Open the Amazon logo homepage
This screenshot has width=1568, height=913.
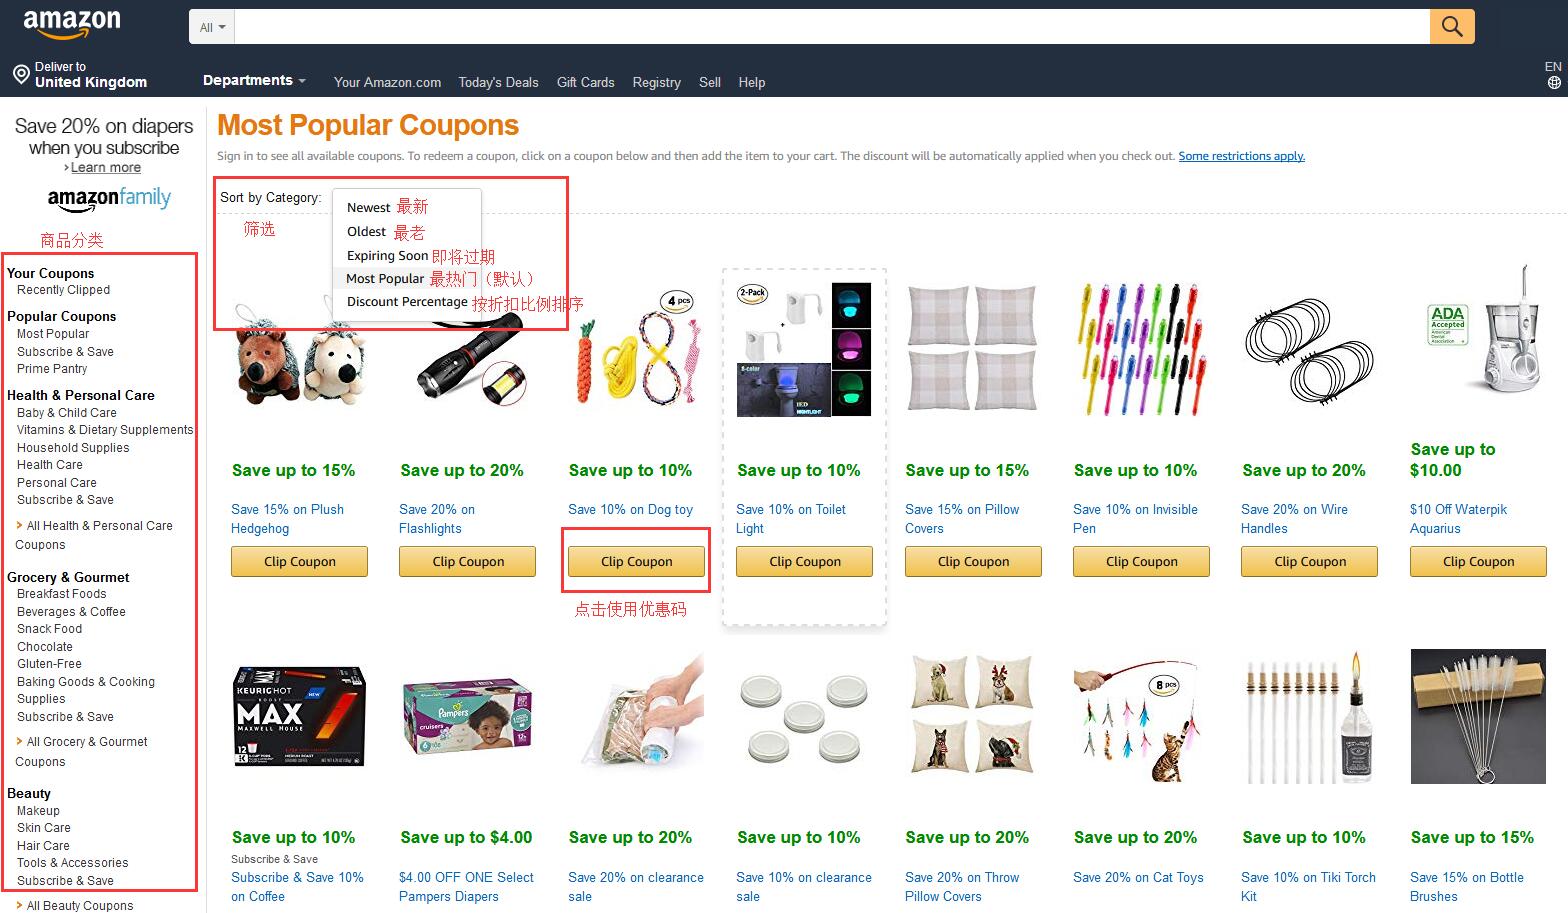[x=72, y=25]
